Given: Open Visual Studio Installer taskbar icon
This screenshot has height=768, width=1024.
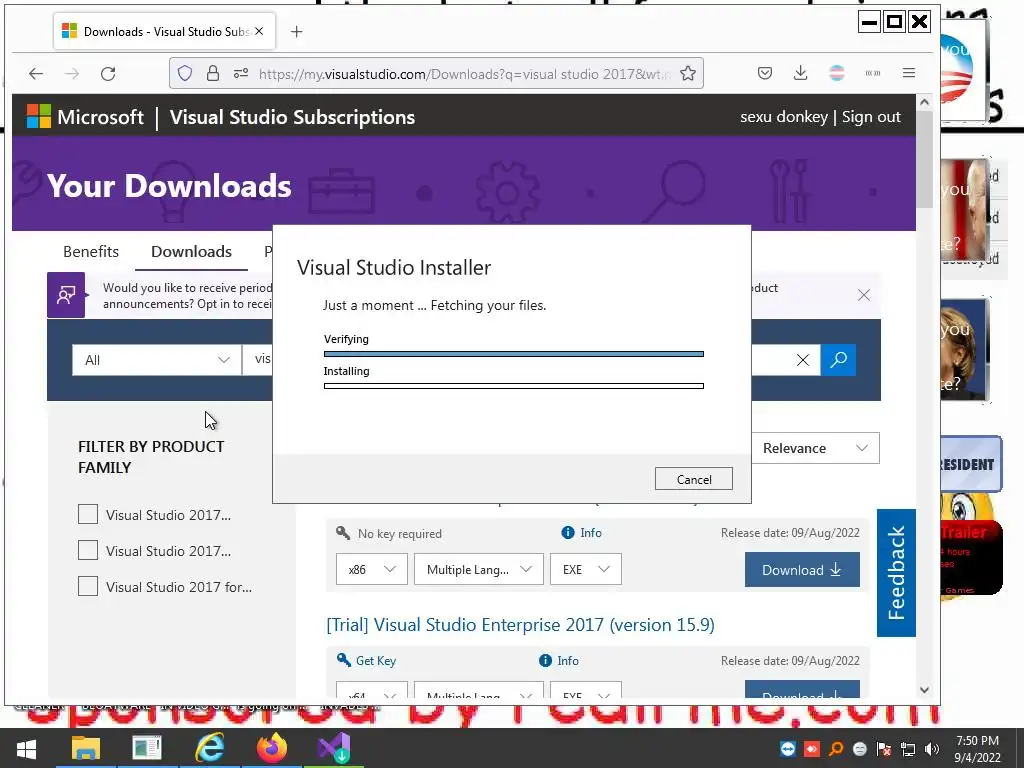Looking at the screenshot, I should pos(334,748).
